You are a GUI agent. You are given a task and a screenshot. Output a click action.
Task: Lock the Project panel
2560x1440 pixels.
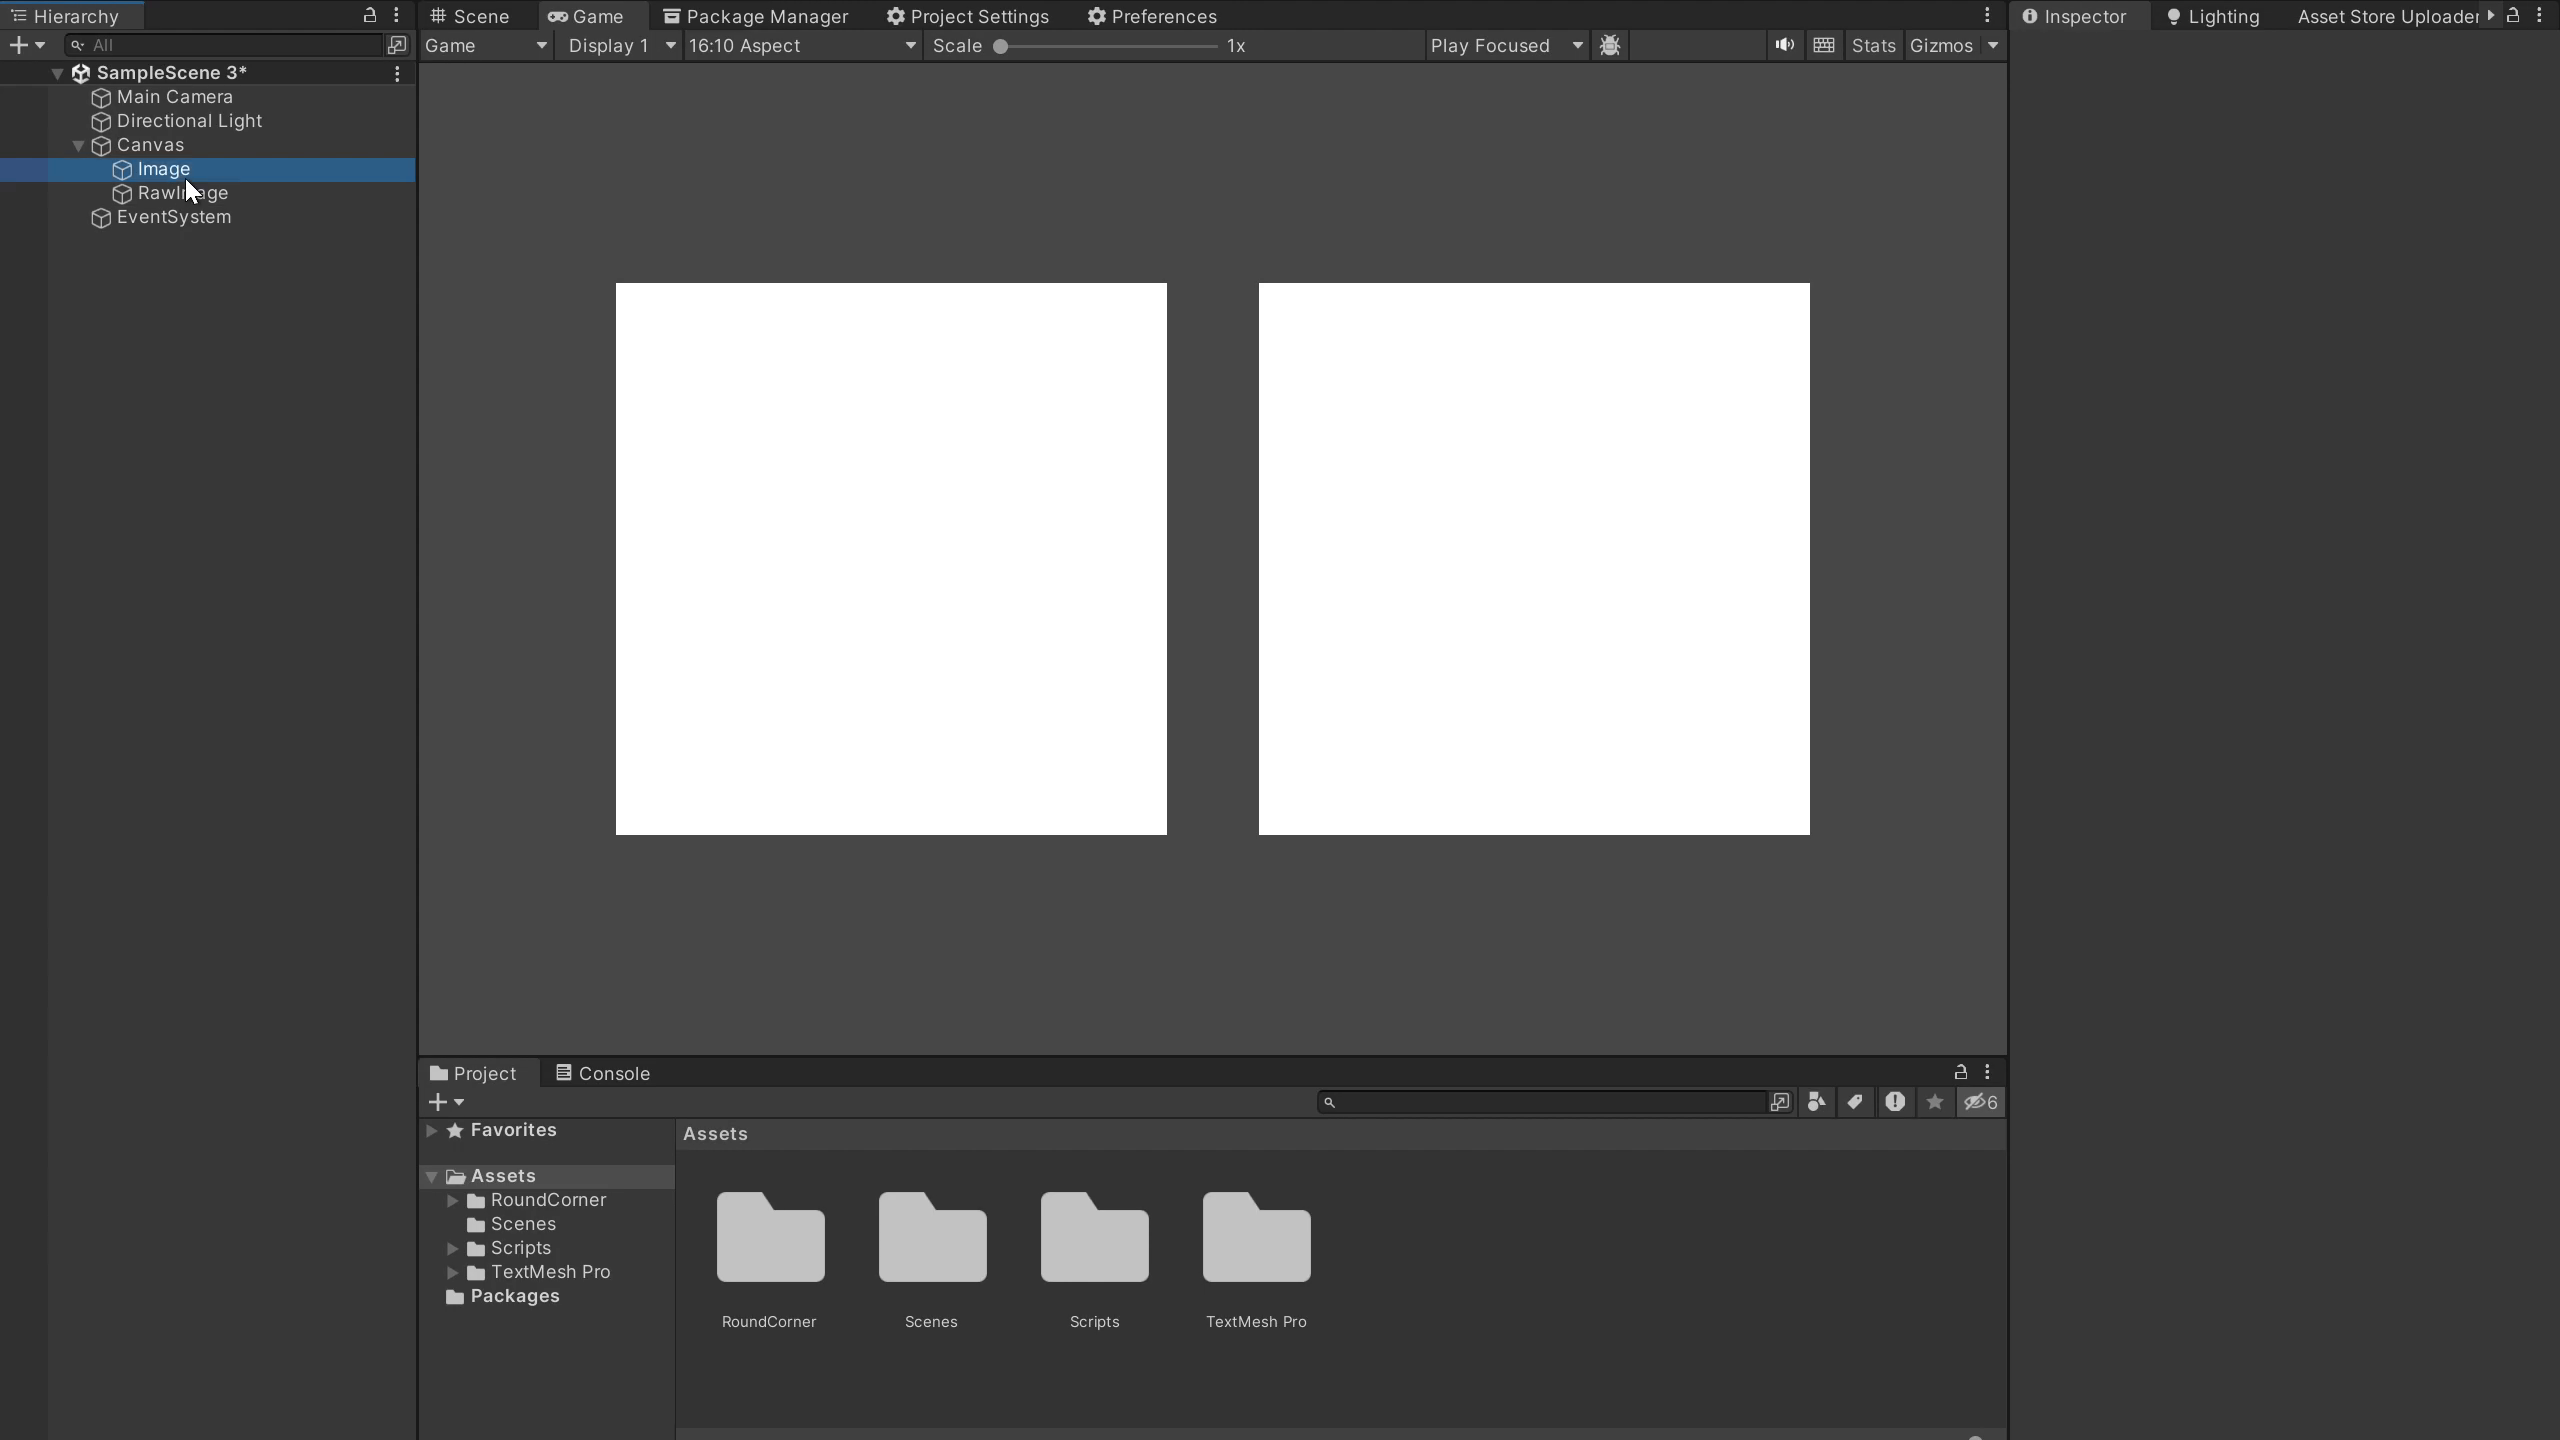(x=1961, y=1072)
